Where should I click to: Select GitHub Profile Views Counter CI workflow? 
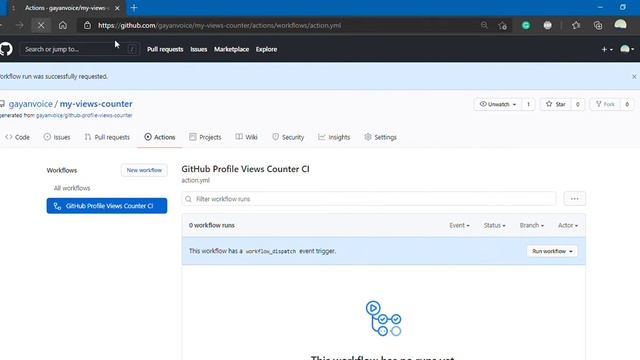pos(107,206)
